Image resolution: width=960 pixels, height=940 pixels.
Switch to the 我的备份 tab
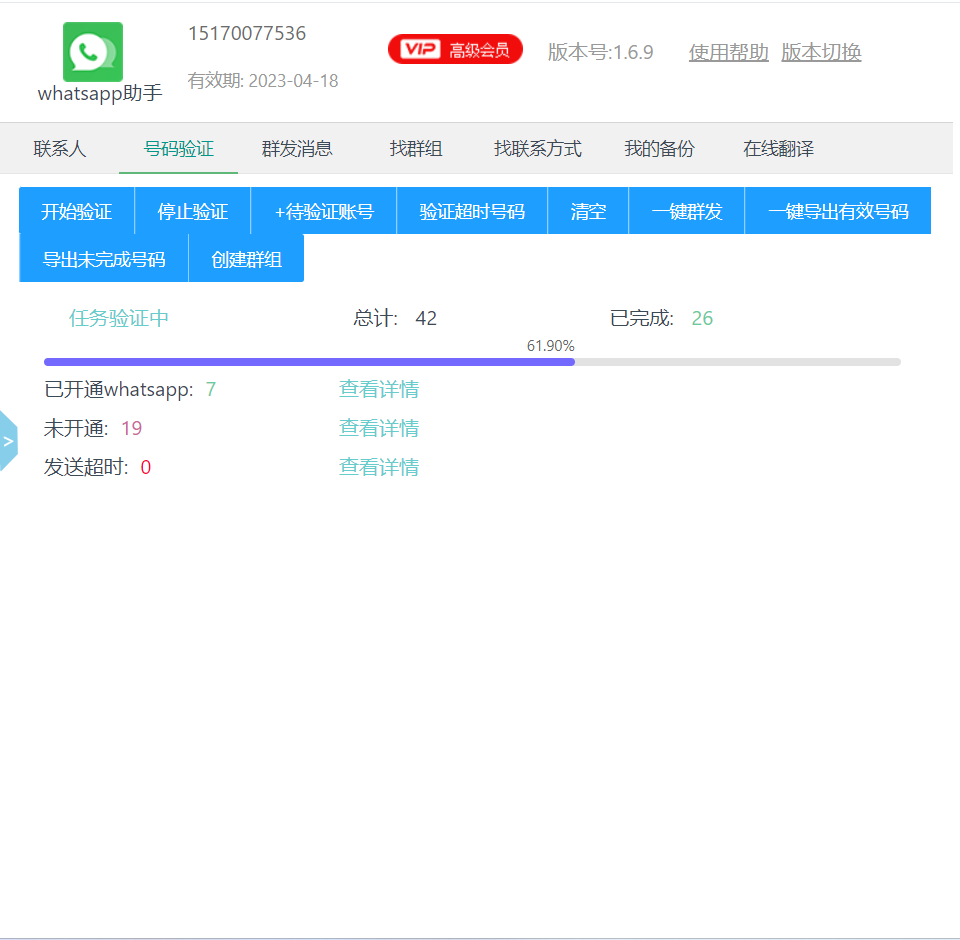[x=659, y=149]
